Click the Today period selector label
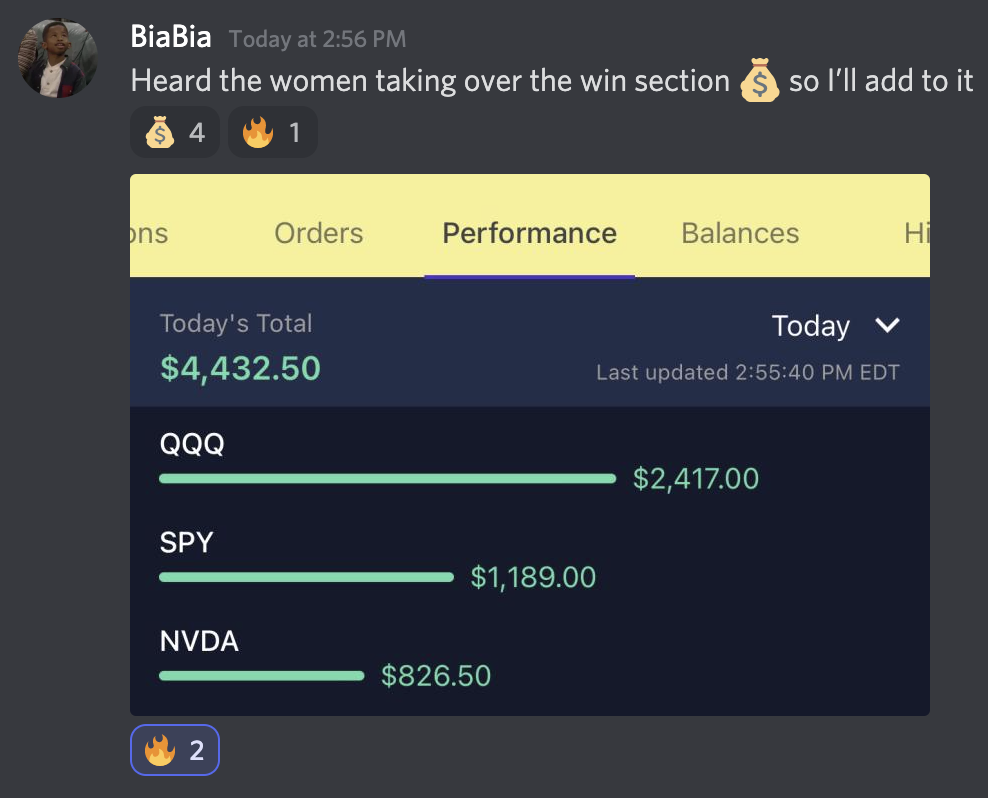The width and height of the screenshot is (988, 798). [x=810, y=326]
